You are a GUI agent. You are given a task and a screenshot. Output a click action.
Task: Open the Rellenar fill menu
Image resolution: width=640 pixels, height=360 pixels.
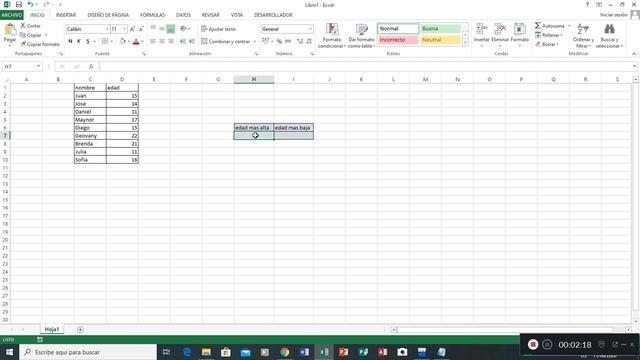549,35
